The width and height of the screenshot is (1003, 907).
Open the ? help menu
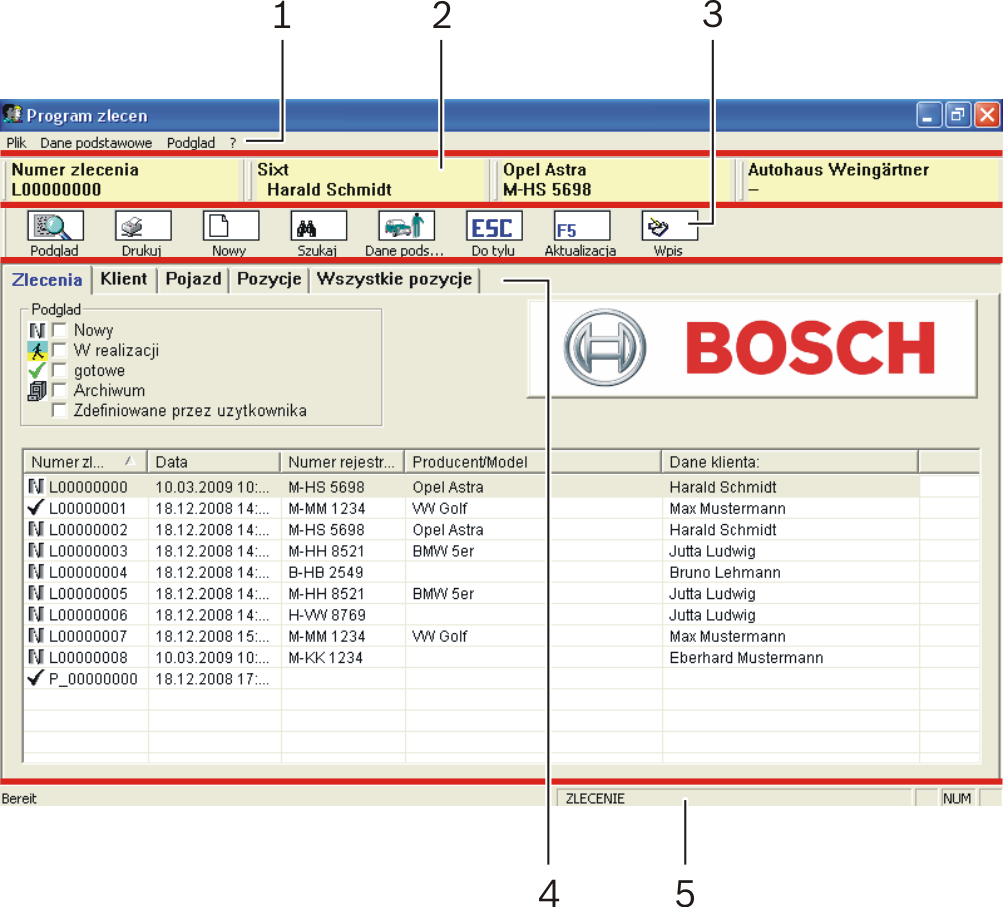pos(233,143)
